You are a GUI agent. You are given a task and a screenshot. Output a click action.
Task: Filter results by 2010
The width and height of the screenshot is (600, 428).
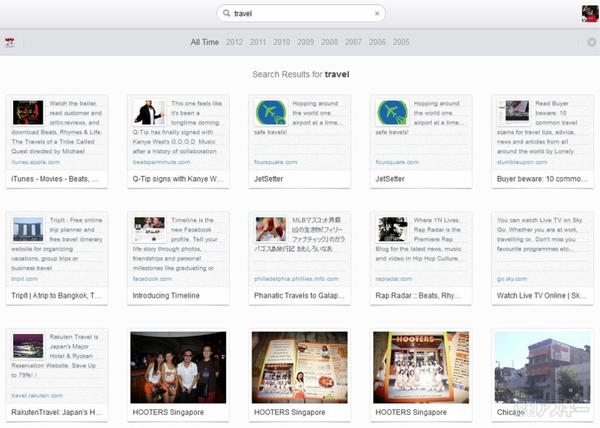click(x=282, y=42)
